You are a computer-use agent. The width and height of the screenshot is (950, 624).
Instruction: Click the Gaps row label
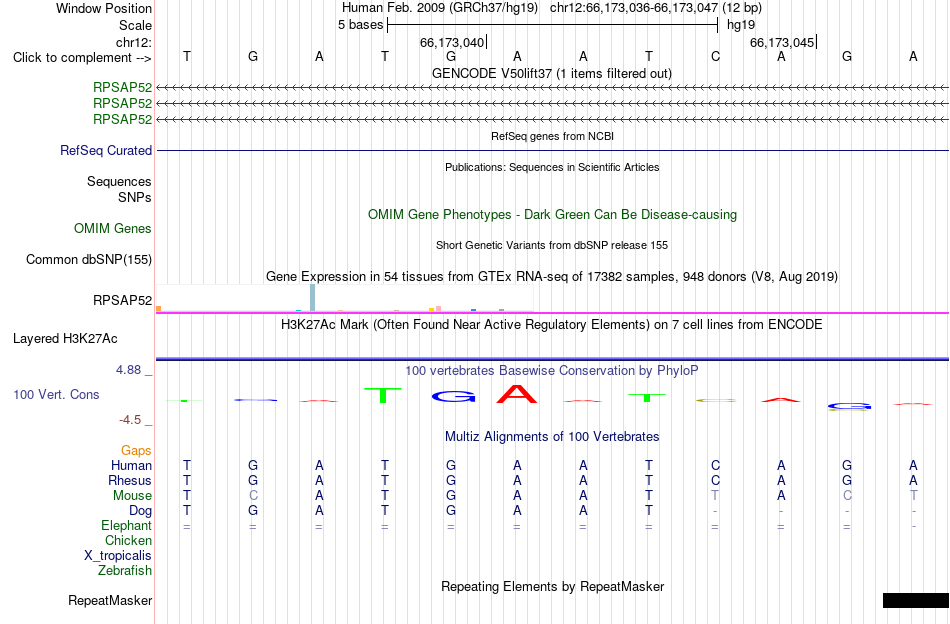pos(136,450)
